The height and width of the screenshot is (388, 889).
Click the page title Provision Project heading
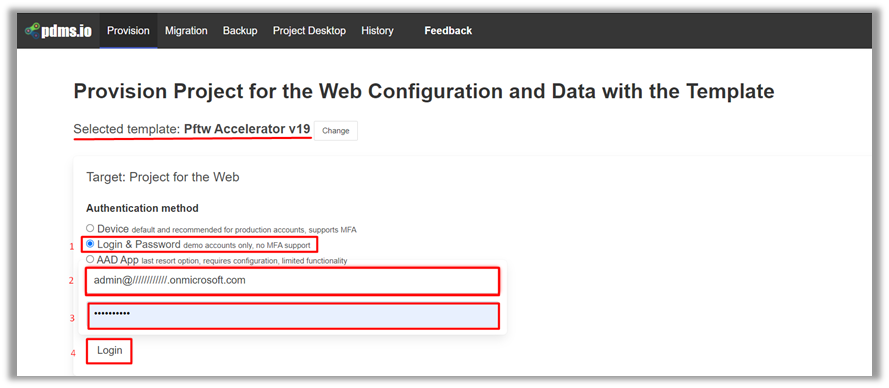pos(424,91)
